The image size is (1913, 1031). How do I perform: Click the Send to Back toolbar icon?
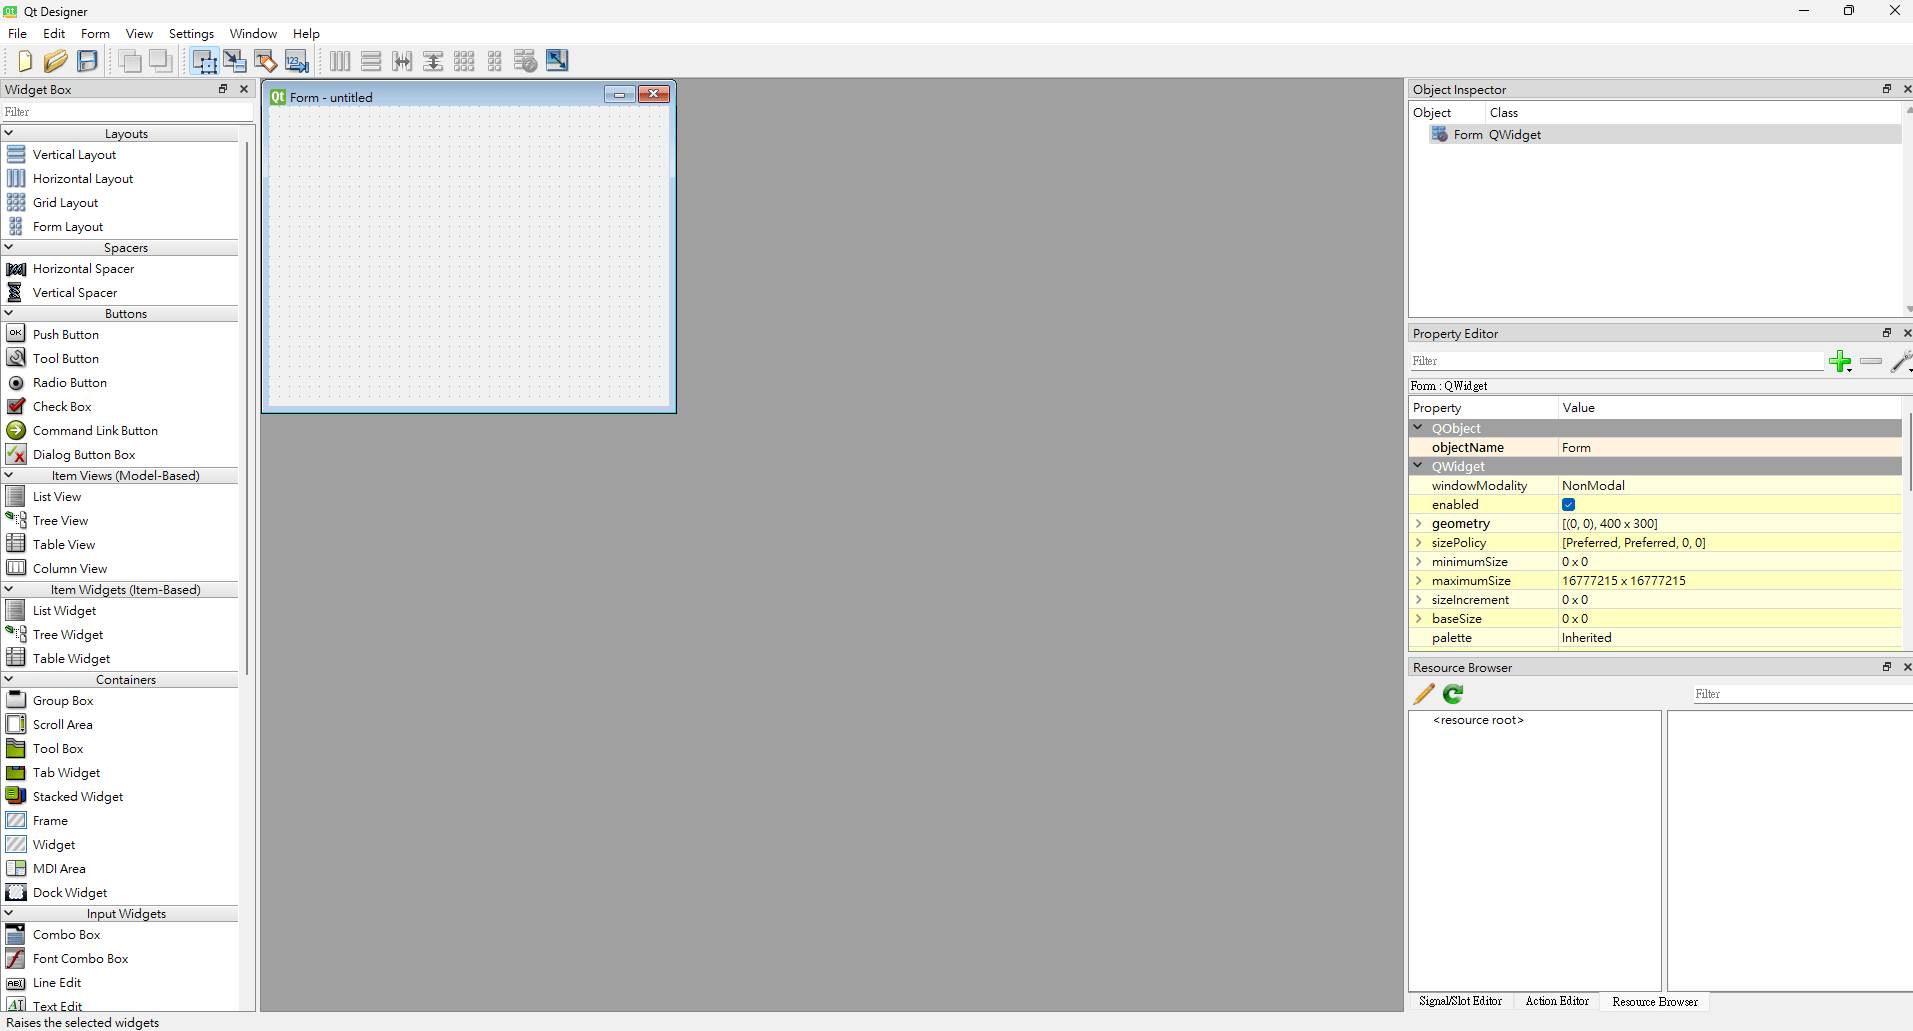point(160,61)
